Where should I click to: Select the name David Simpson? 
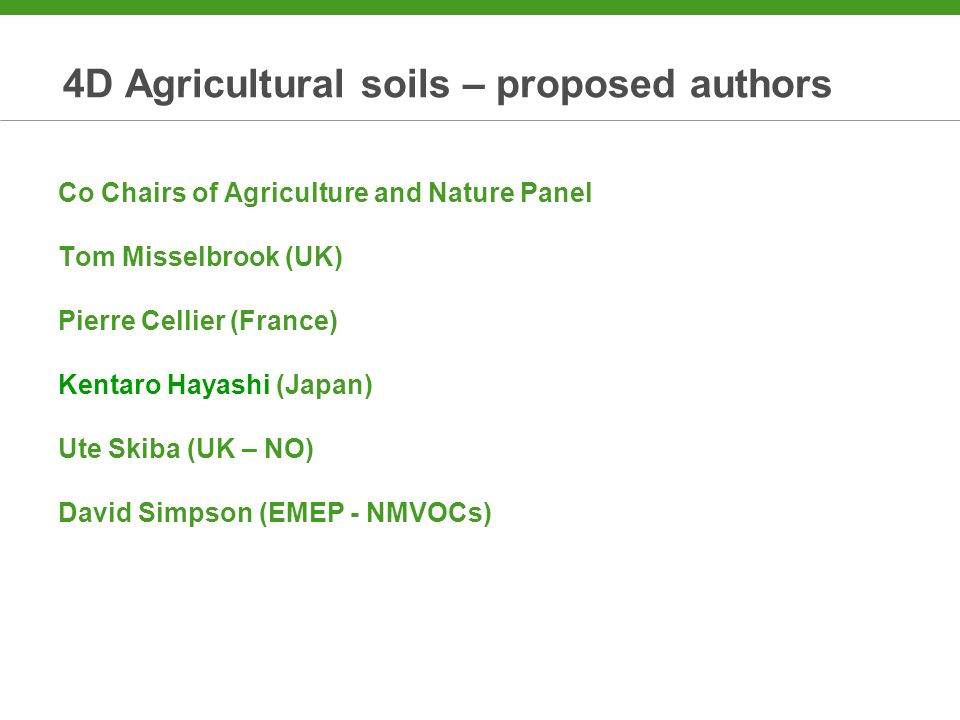pos(156,512)
